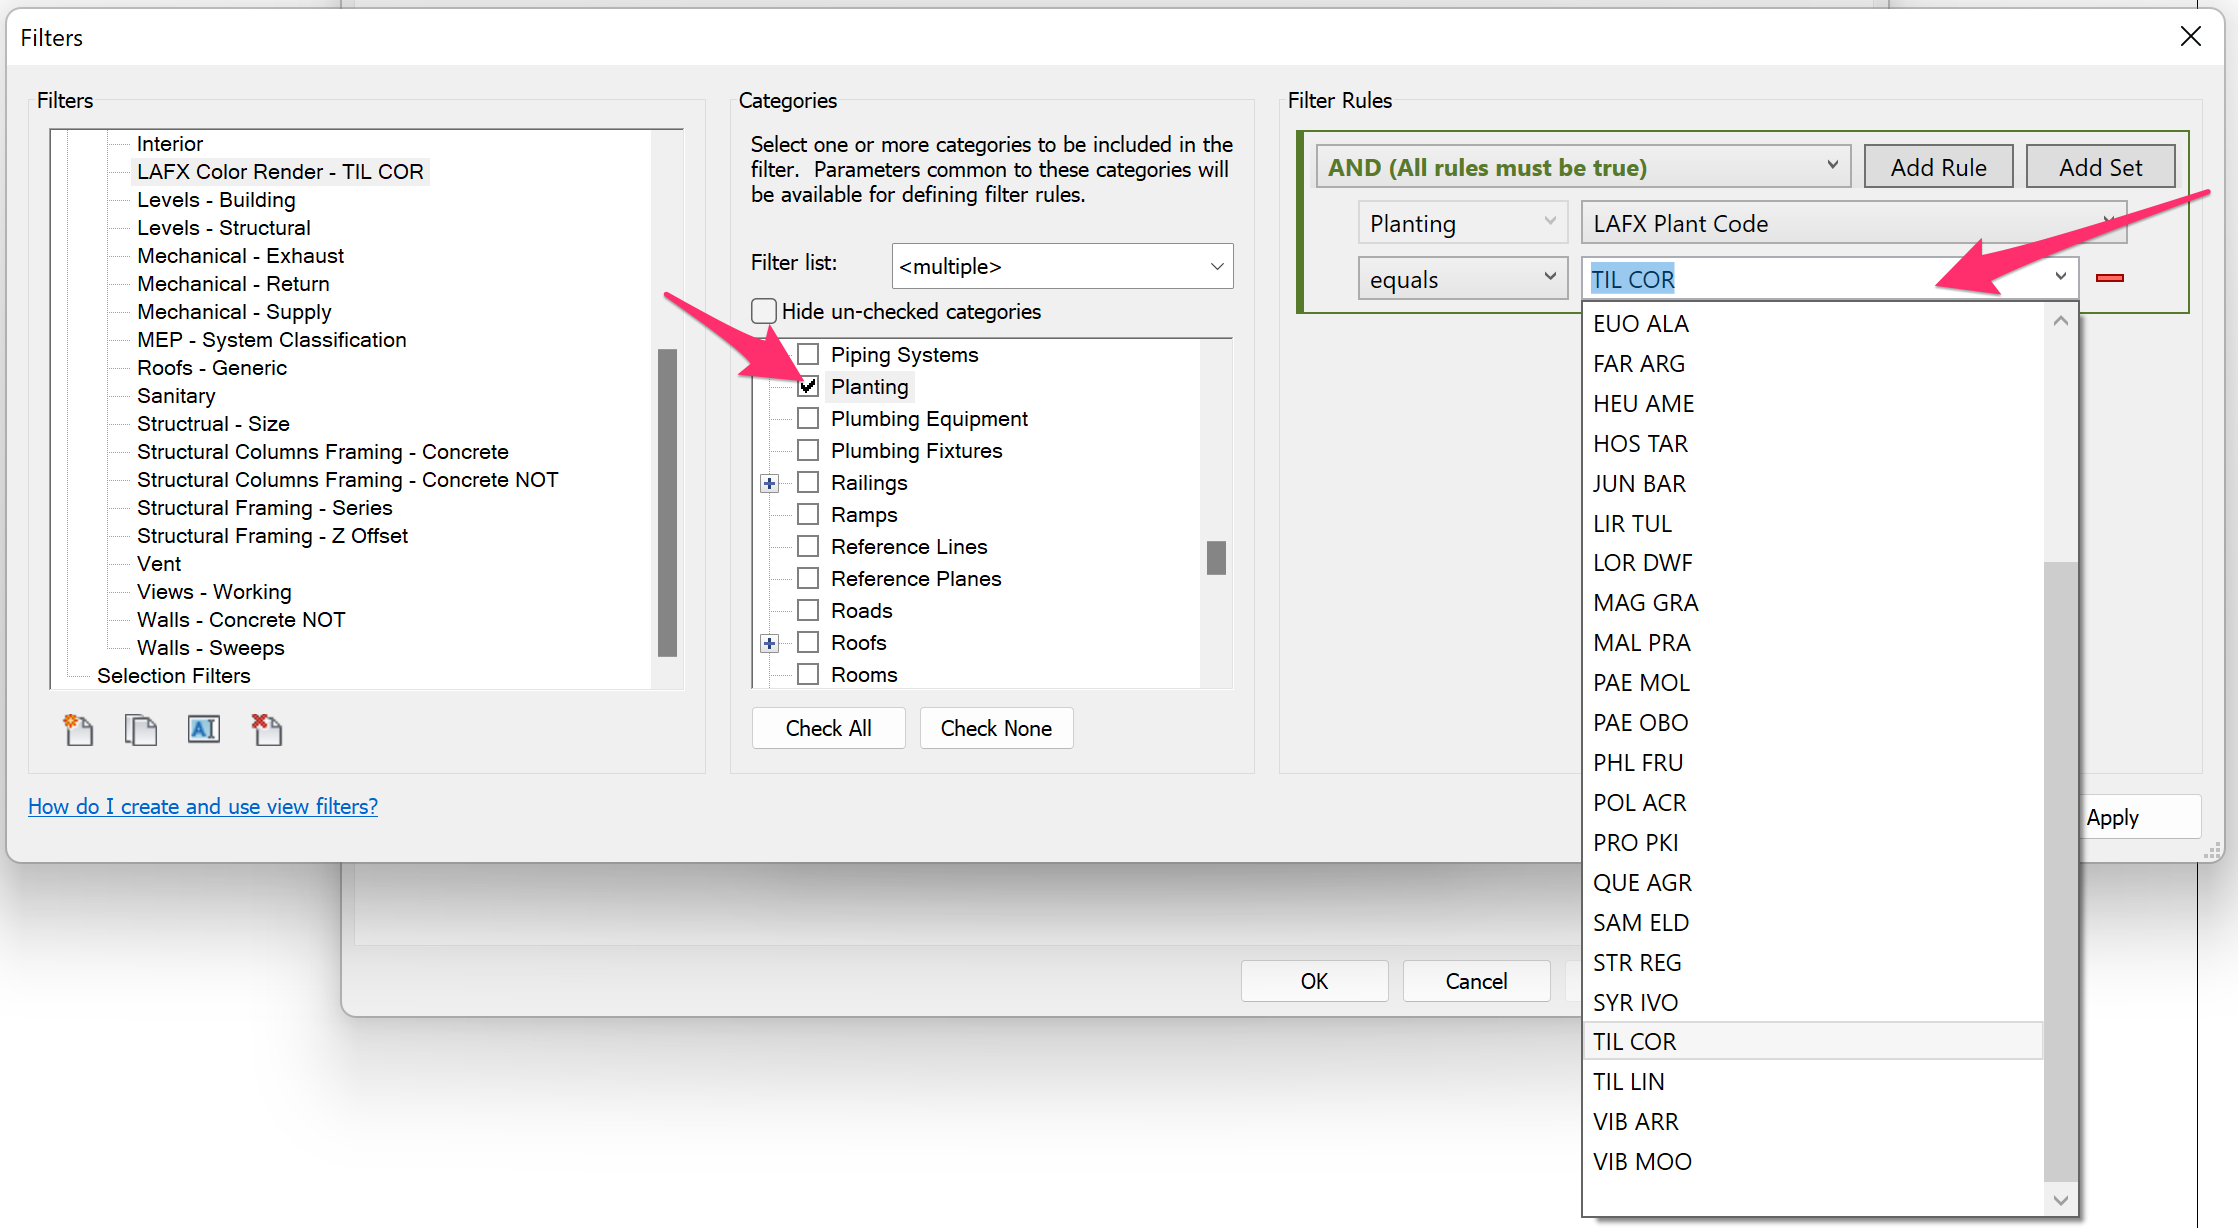Click the Apply button
This screenshot has width=2238, height=1228.
2138,817
